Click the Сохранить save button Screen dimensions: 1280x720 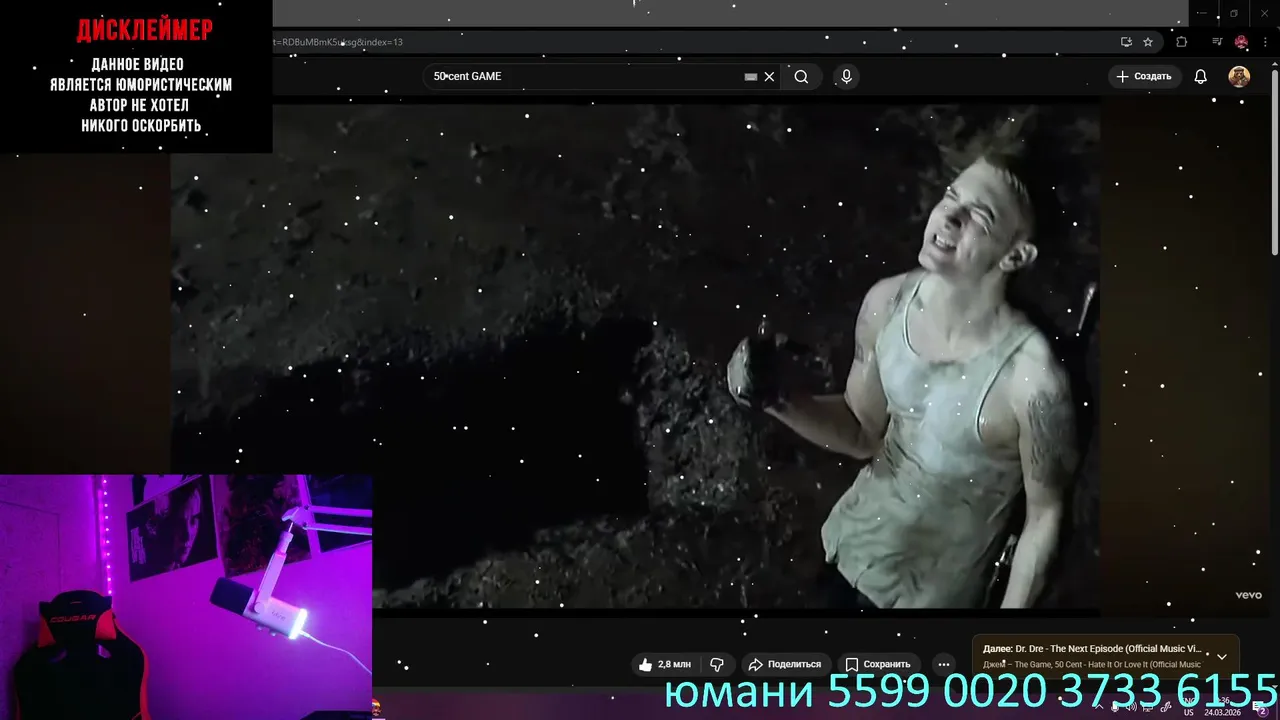[x=877, y=664]
